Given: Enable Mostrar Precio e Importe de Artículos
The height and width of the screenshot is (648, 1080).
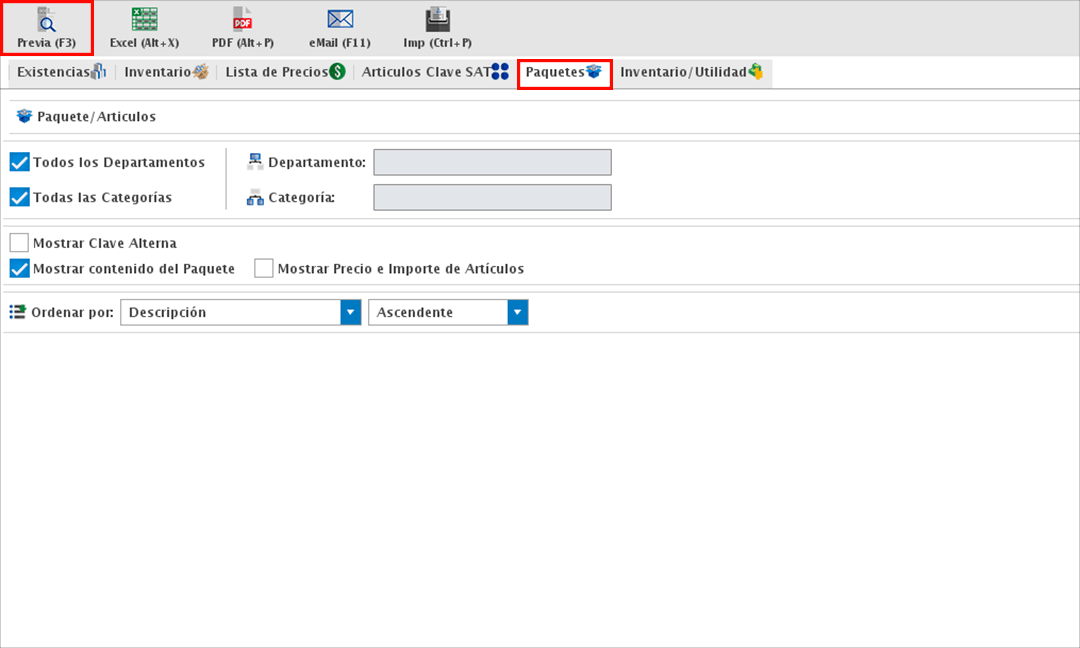Looking at the screenshot, I should point(264,269).
